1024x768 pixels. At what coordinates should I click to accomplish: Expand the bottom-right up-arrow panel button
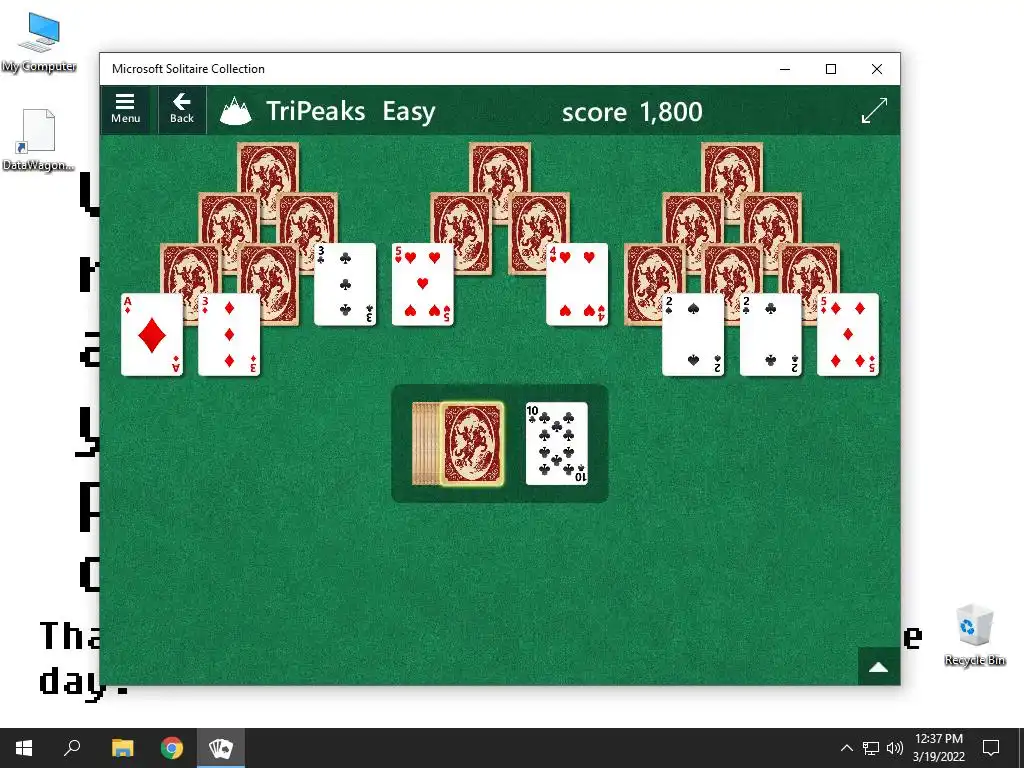[x=878, y=667]
